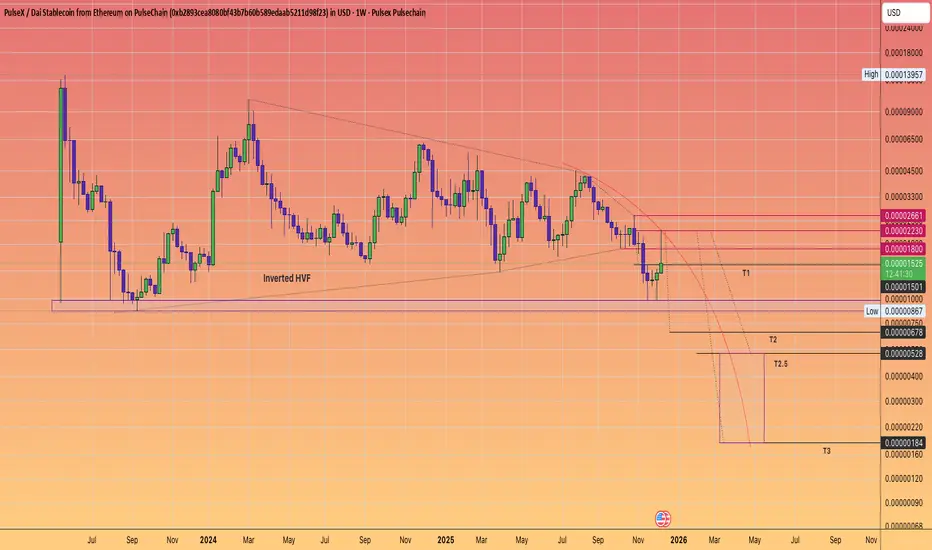The height and width of the screenshot is (550, 932).
Task: Select the 0.00002661 price line label
Action: (x=903, y=216)
